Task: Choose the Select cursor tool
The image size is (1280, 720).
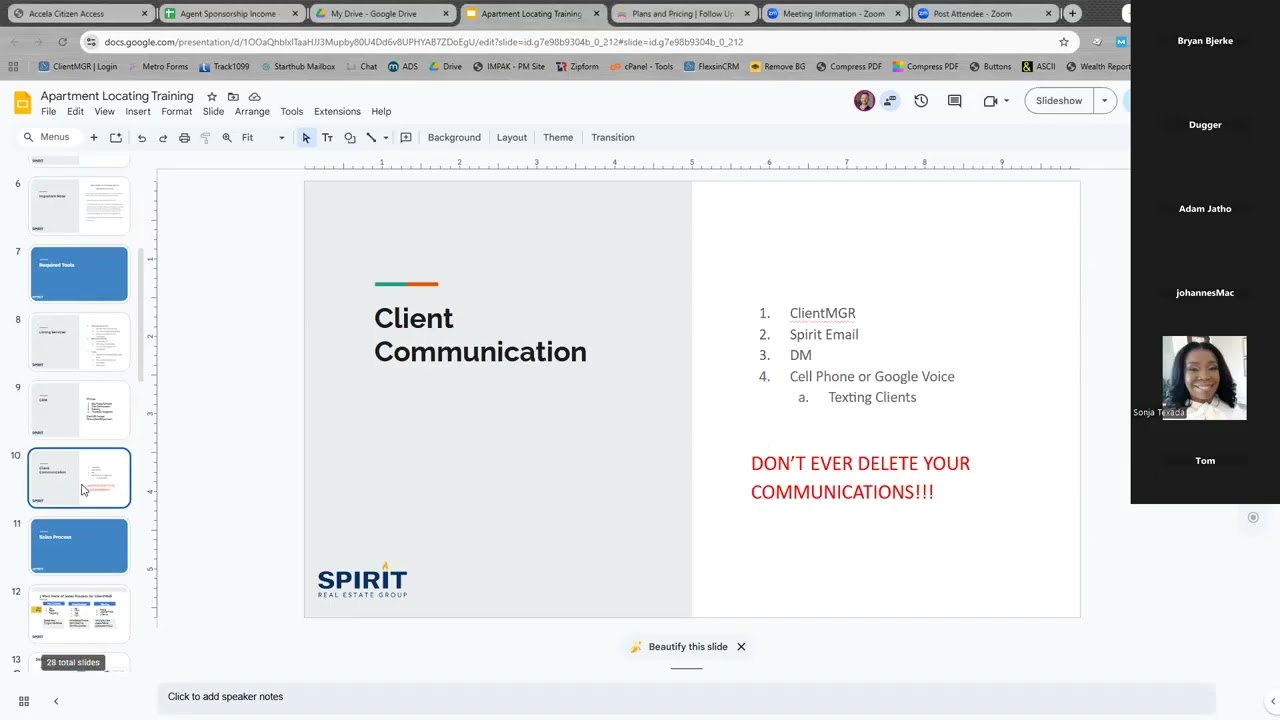Action: click(306, 138)
